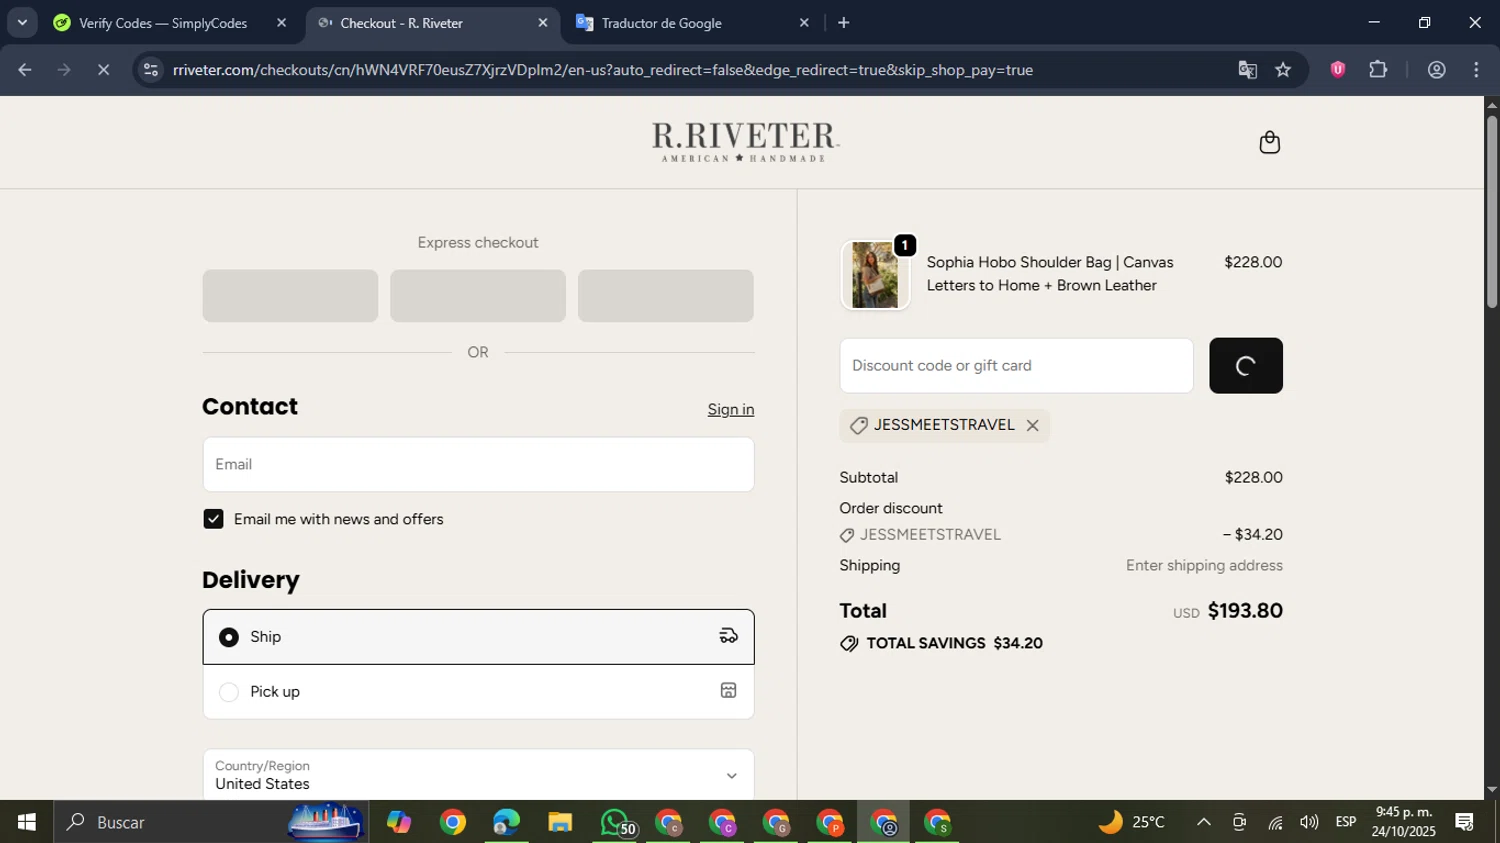Viewport: 1500px width, 843px height.
Task: Open a new browser tab
Action: (844, 23)
